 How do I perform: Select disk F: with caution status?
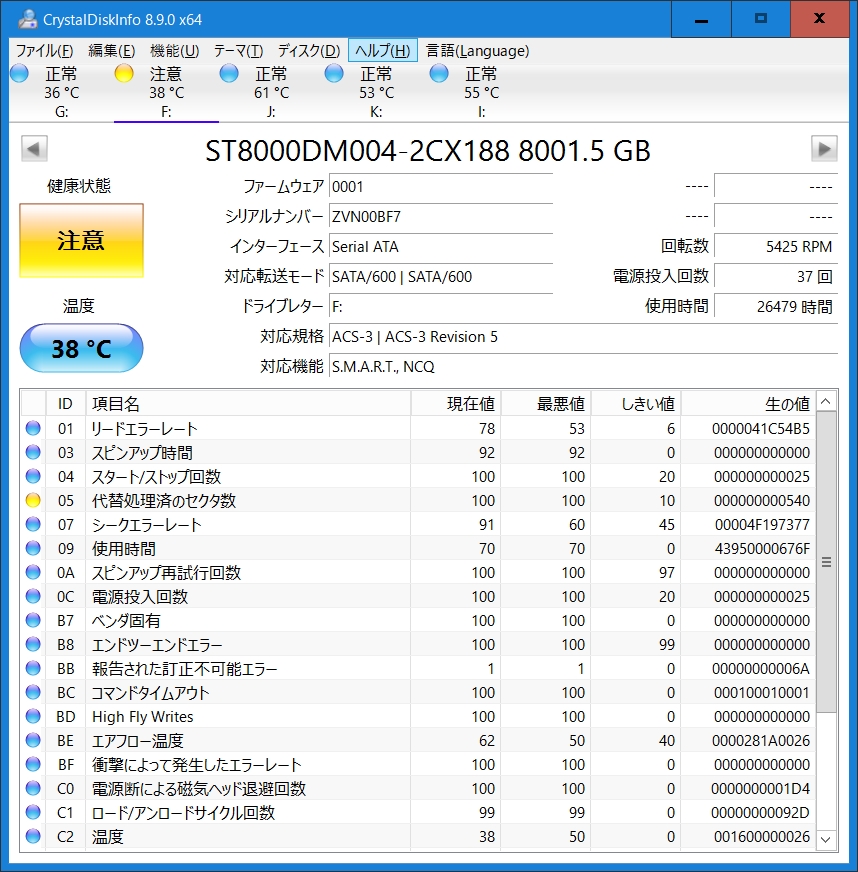(166, 92)
